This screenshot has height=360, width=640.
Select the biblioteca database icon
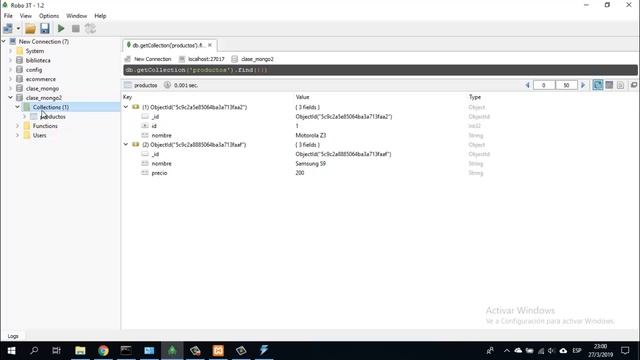click(19, 60)
